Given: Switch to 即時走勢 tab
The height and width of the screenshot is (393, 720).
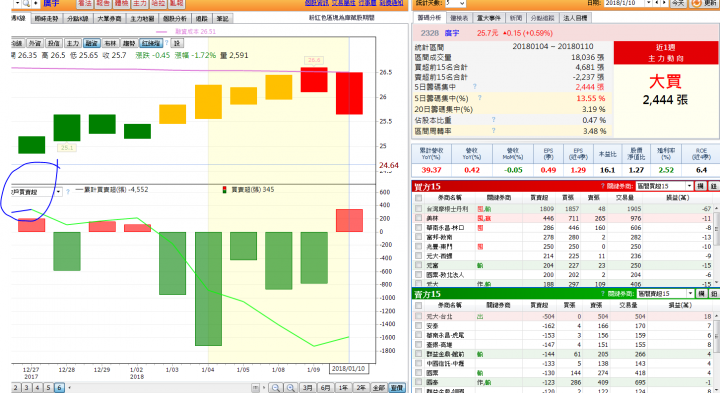Looking at the screenshot, I should pyautogui.click(x=47, y=18).
